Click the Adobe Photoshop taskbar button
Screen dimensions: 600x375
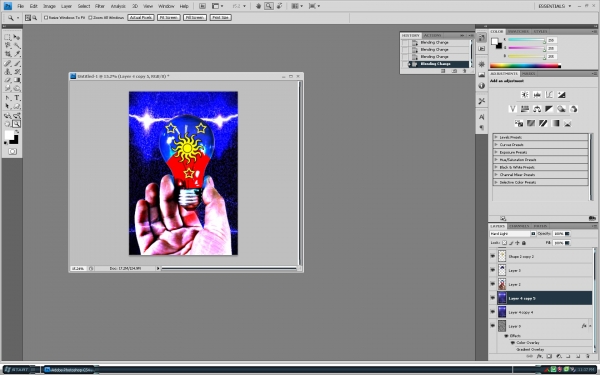click(x=69, y=370)
